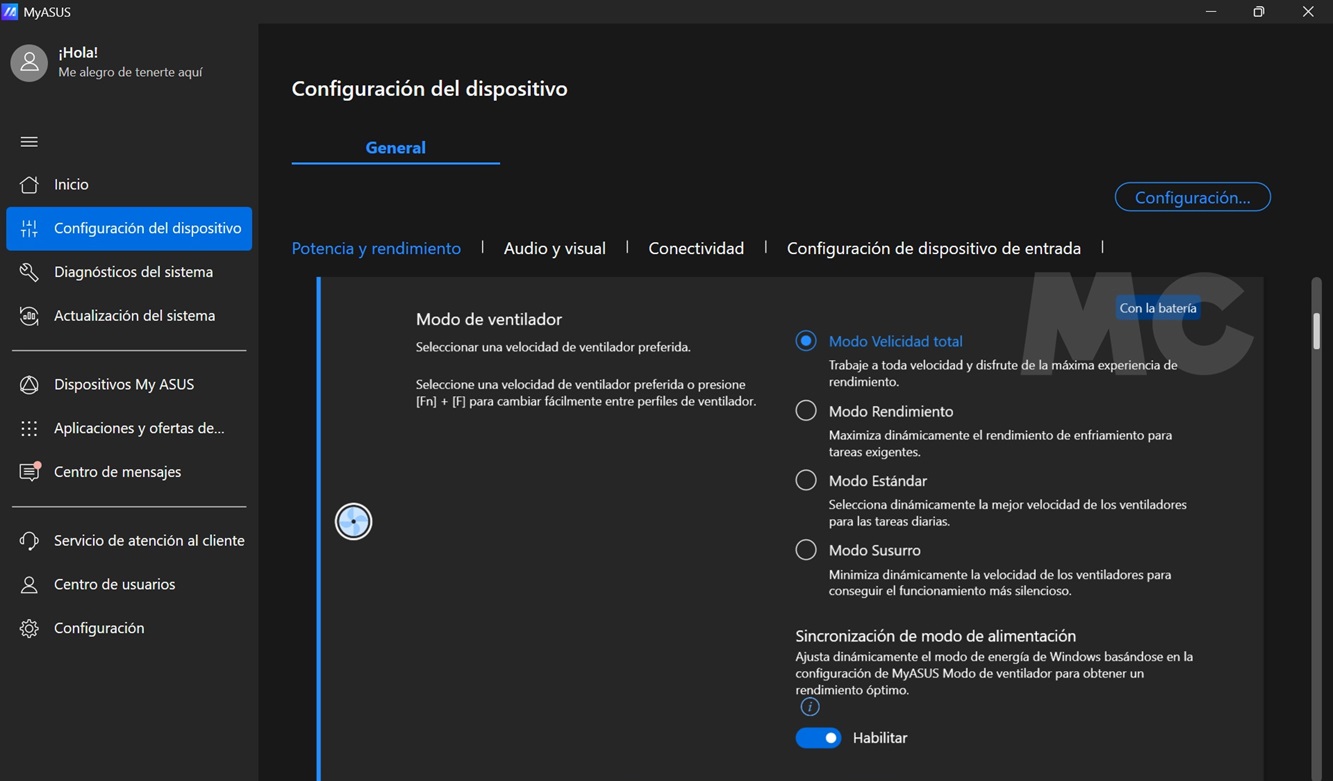Click the vertical scrollbar thumb
This screenshot has height=781, width=1333.
[x=1316, y=331]
